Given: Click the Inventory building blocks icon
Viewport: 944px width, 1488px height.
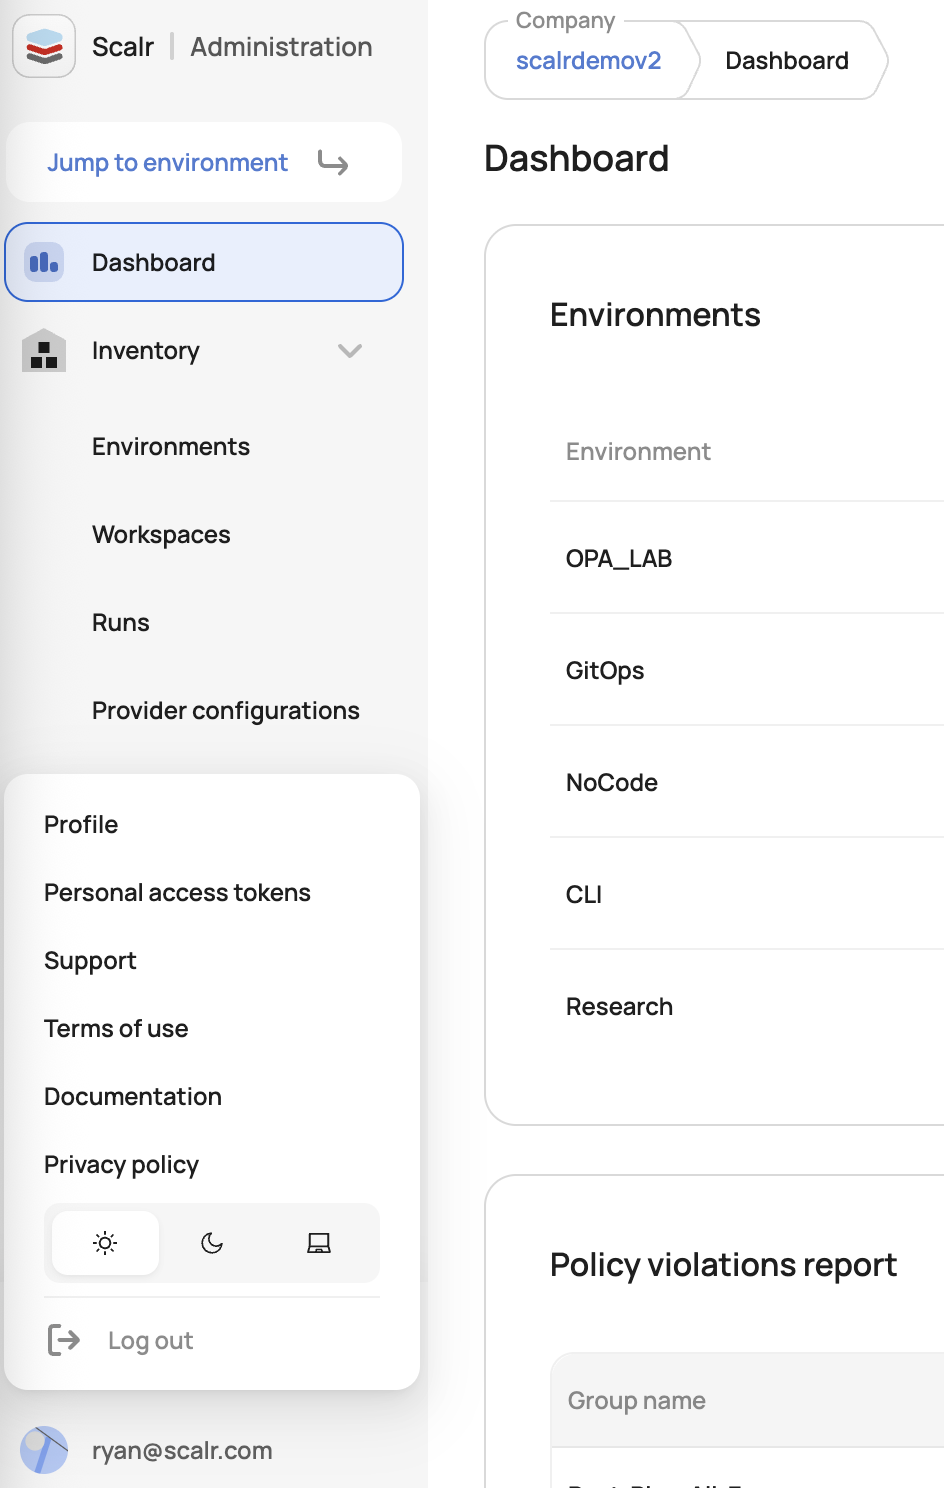Looking at the screenshot, I should [x=44, y=351].
